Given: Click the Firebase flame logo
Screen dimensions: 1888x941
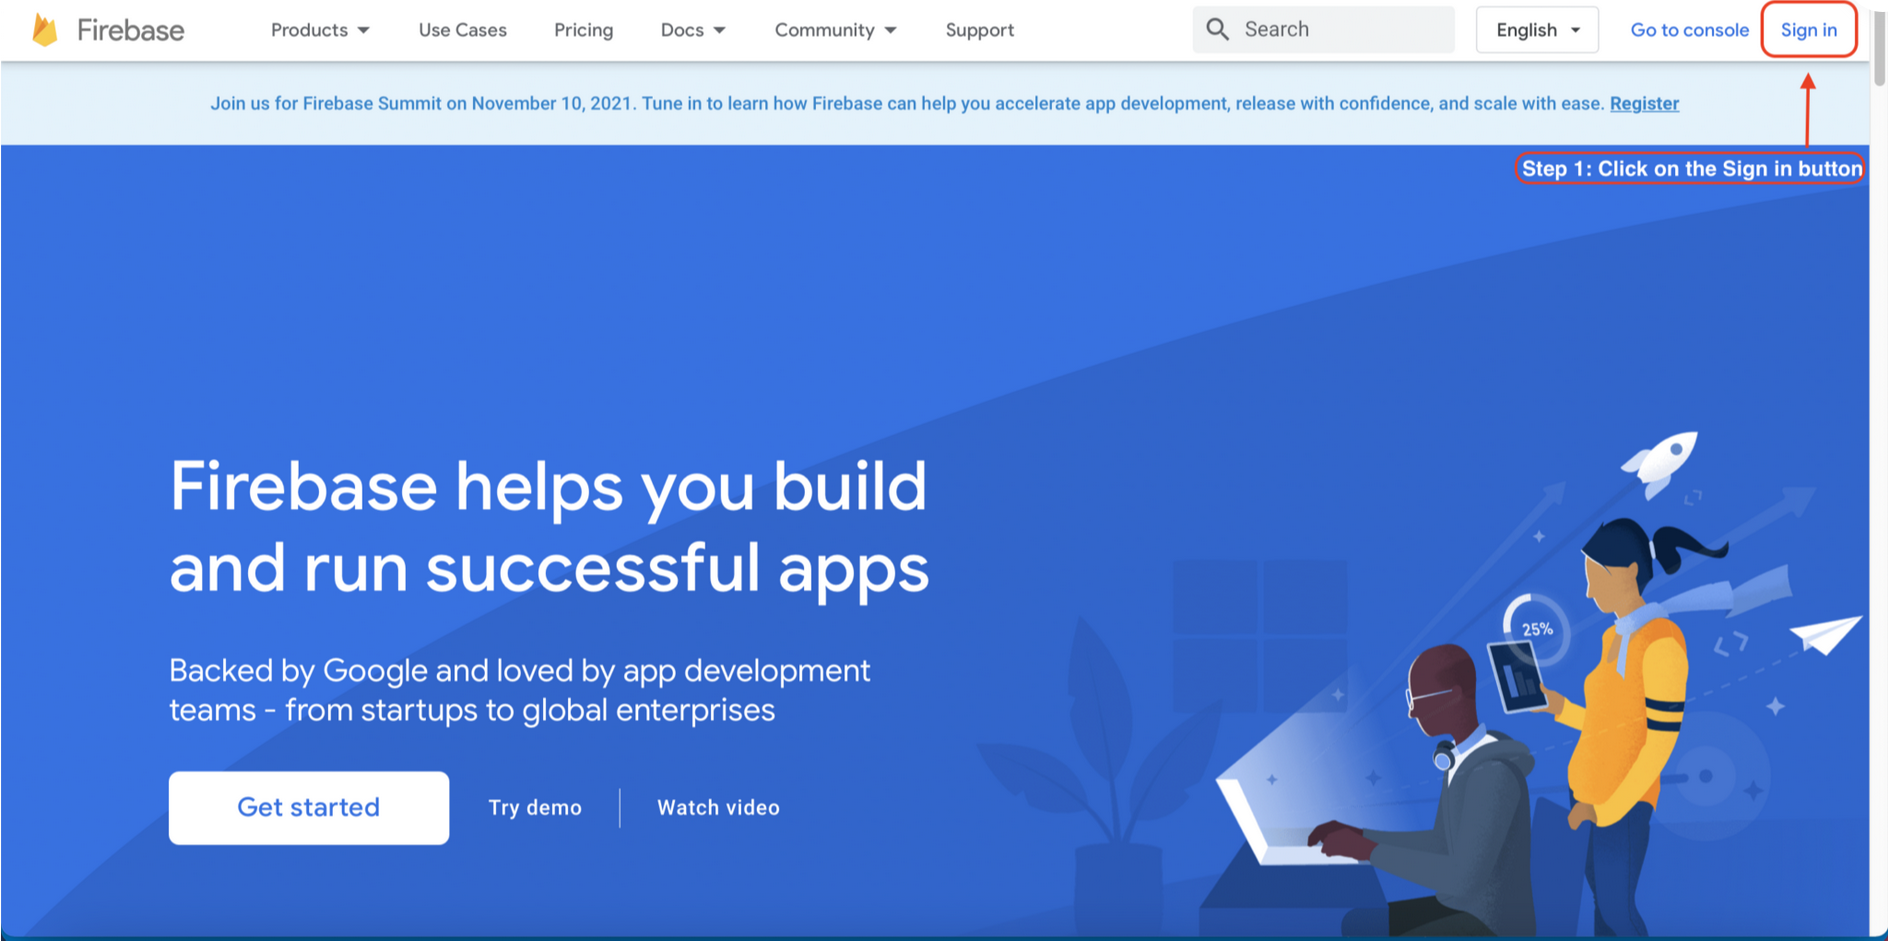Looking at the screenshot, I should tap(45, 30).
